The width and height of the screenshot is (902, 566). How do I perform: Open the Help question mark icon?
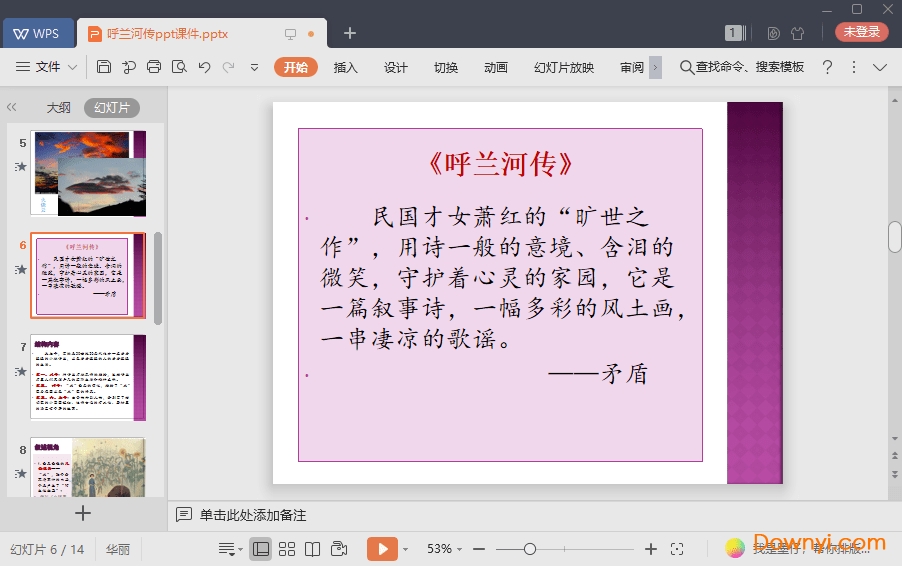pos(827,67)
